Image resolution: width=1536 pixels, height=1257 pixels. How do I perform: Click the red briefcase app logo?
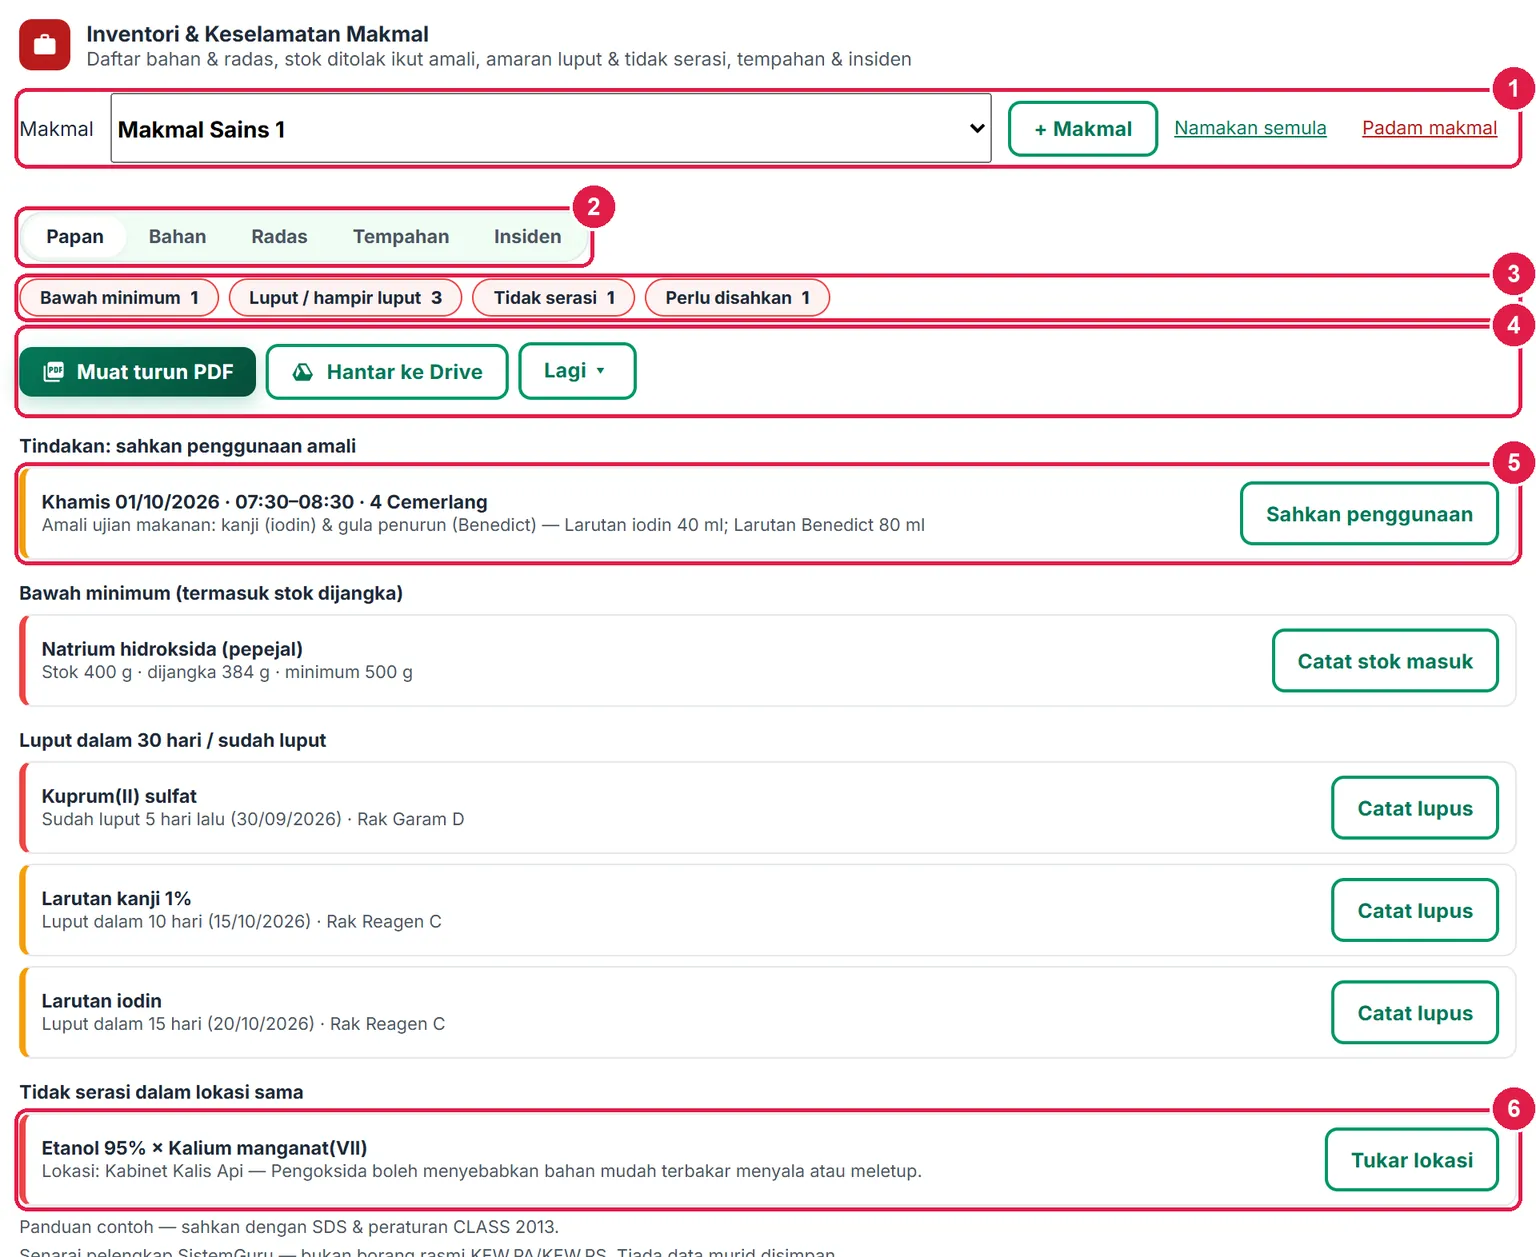45,45
